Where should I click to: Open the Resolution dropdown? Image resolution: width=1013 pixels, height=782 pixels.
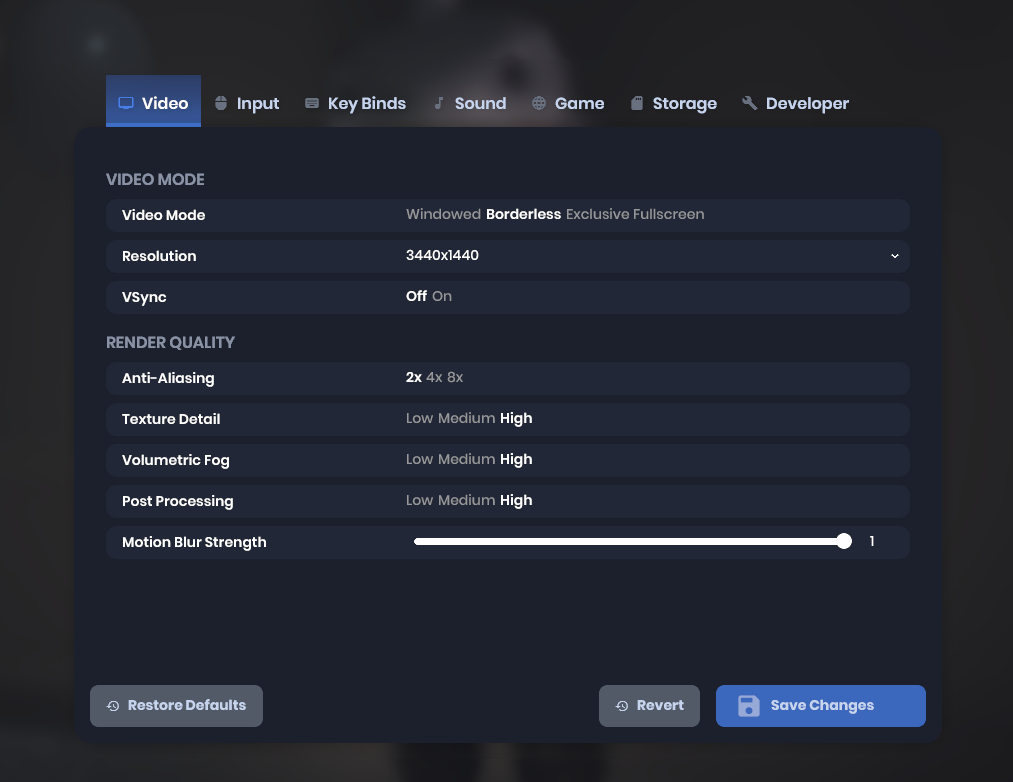click(650, 256)
